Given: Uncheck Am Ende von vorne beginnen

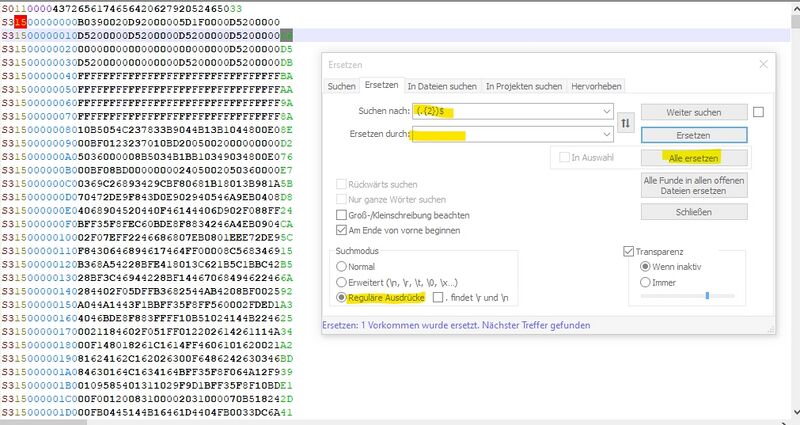Looking at the screenshot, I should [342, 230].
